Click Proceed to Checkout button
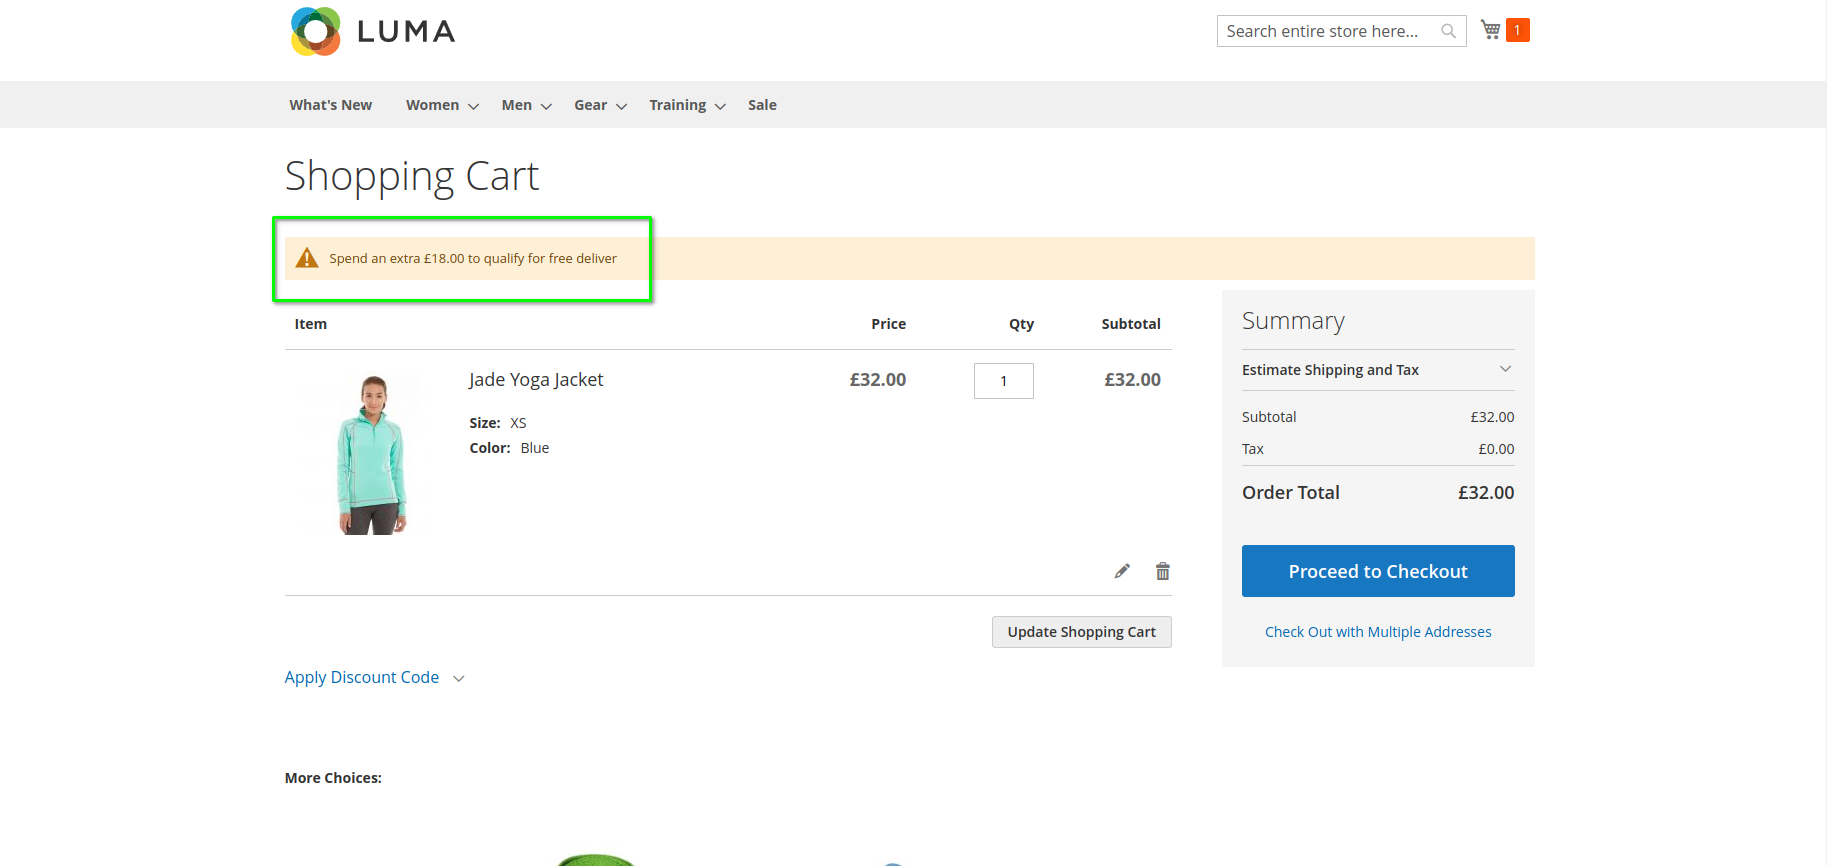1827x866 pixels. tap(1378, 571)
